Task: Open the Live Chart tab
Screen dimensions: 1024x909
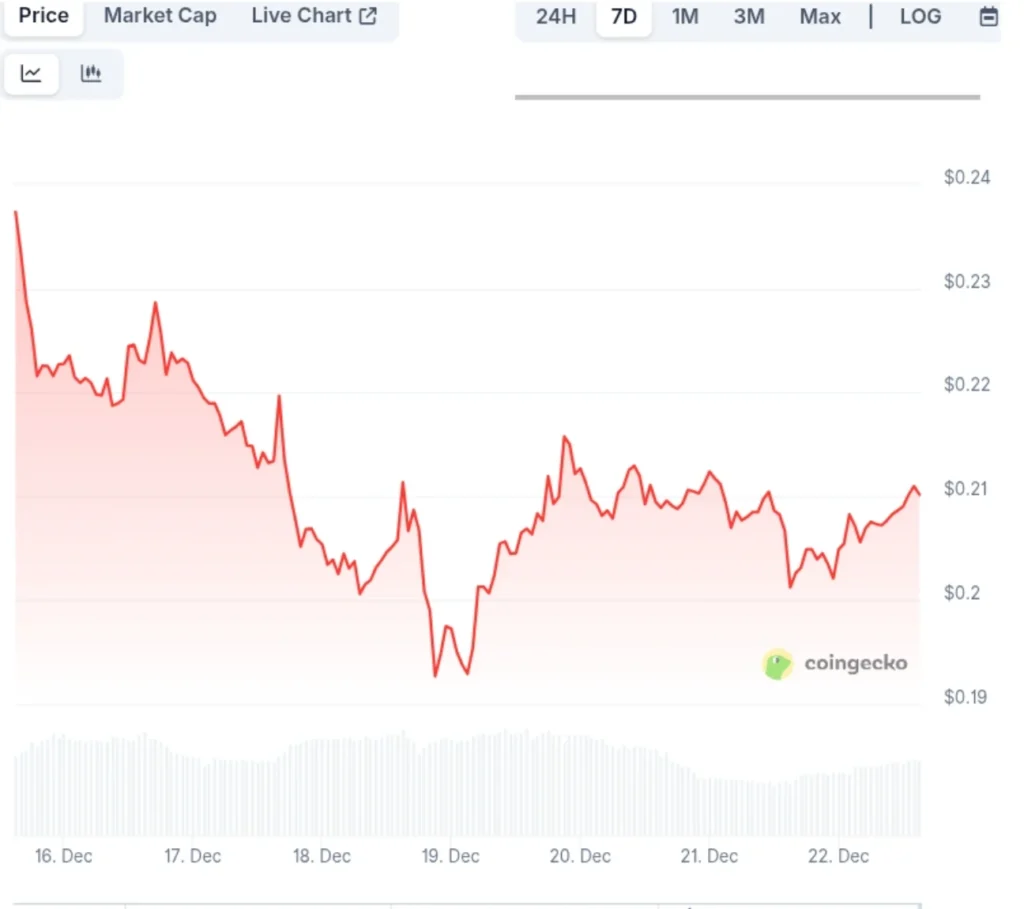Action: pyautogui.click(x=302, y=15)
